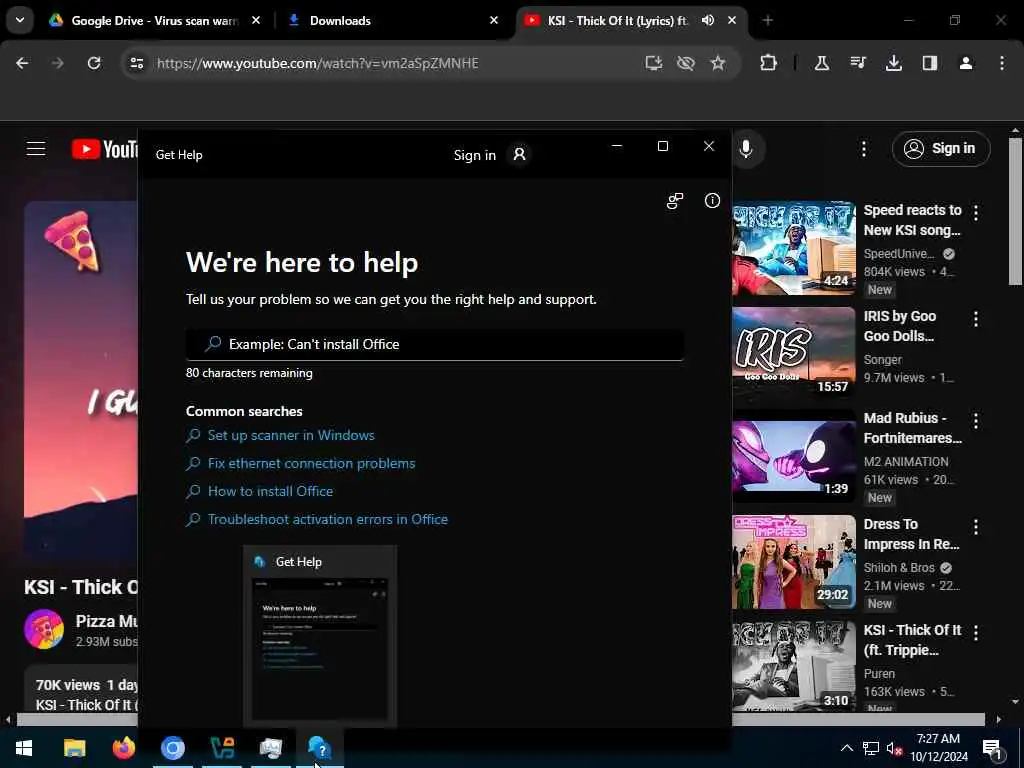
Task: Open the Get Help feedback hub icon
Action: point(675,200)
